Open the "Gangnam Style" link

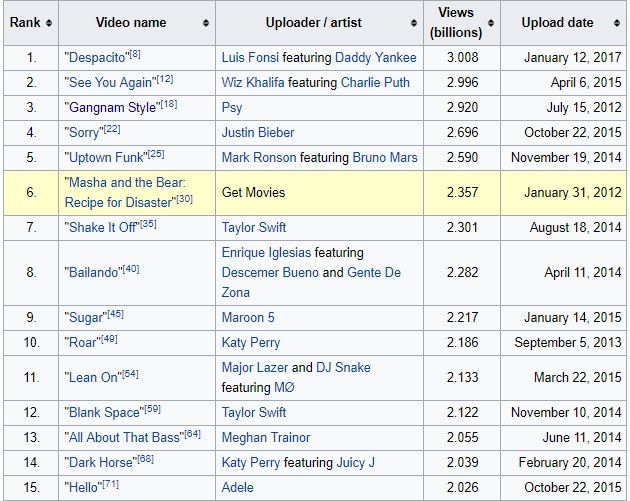coord(112,108)
